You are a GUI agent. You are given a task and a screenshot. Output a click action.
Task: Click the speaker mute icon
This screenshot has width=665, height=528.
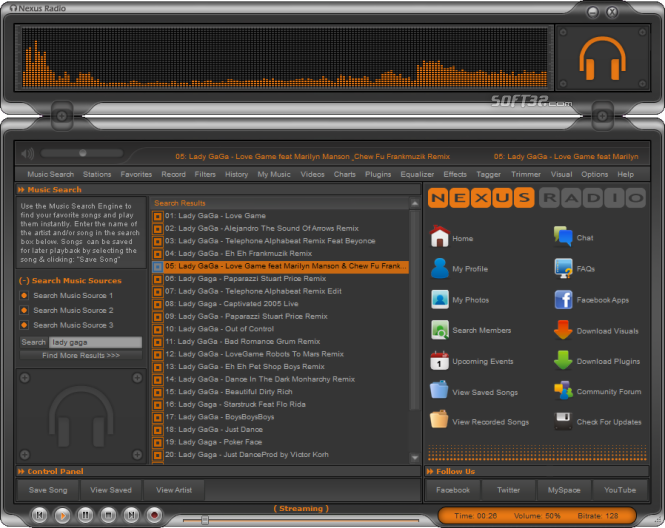27,154
